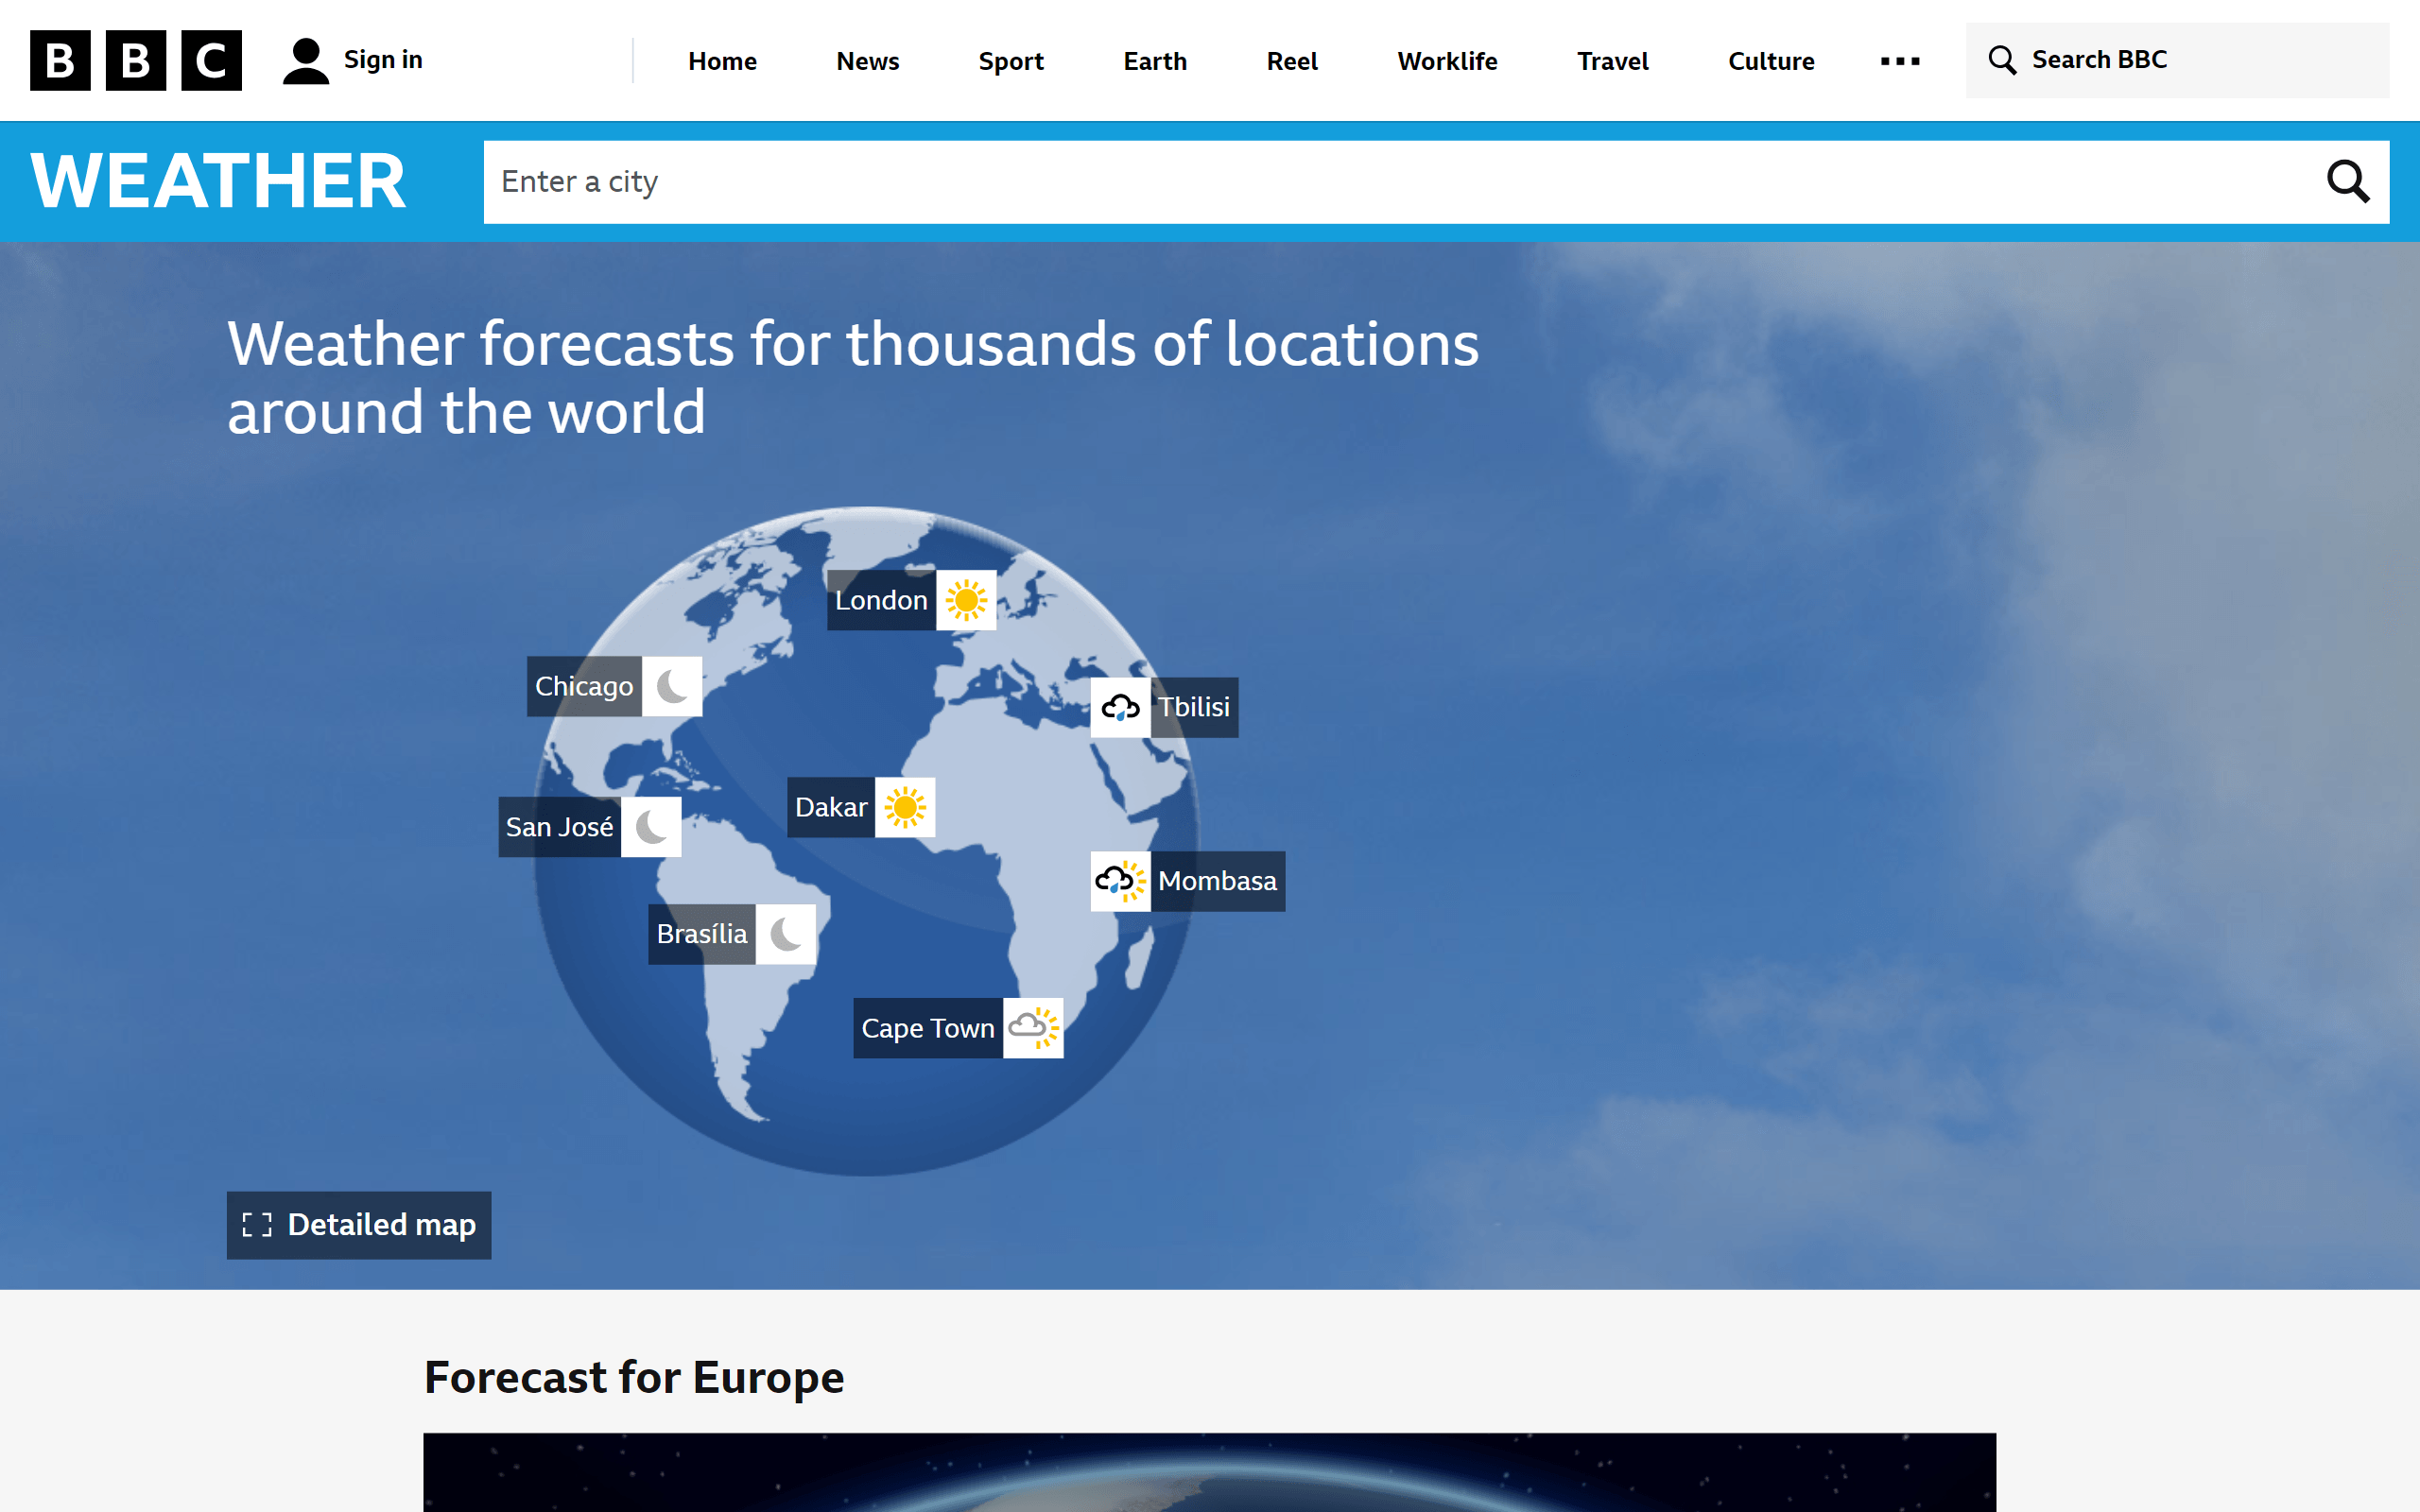Click the more options ellipsis menu
The height and width of the screenshot is (1512, 2420).
point(1901,58)
